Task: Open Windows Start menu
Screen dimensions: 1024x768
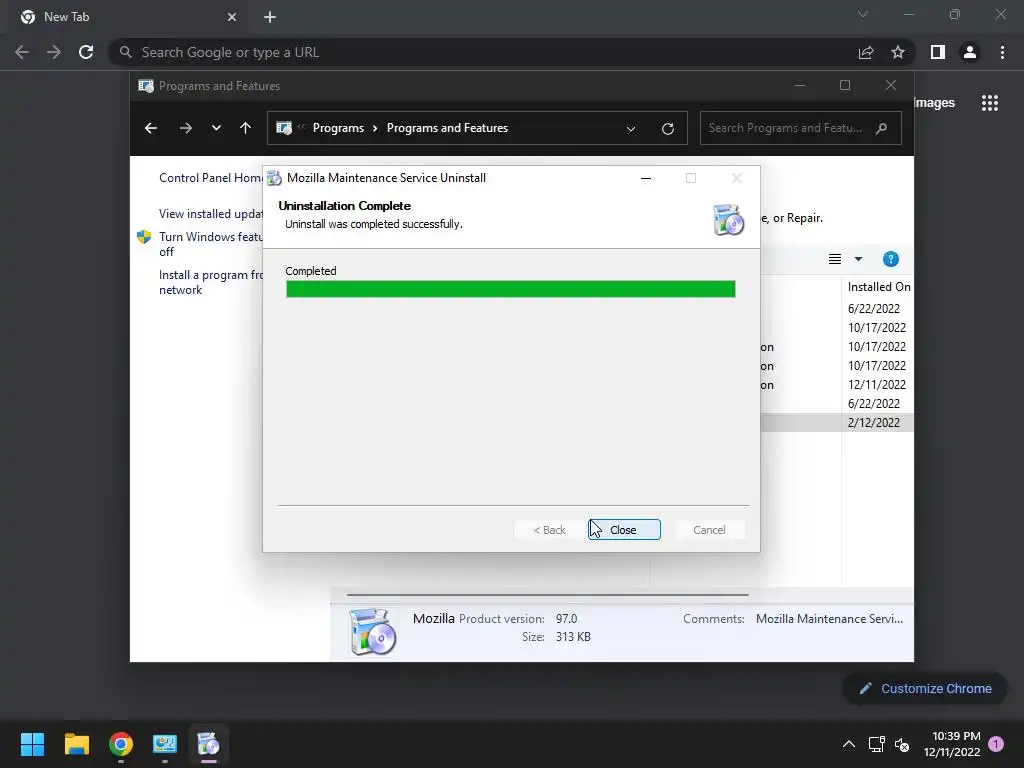Action: (x=32, y=744)
